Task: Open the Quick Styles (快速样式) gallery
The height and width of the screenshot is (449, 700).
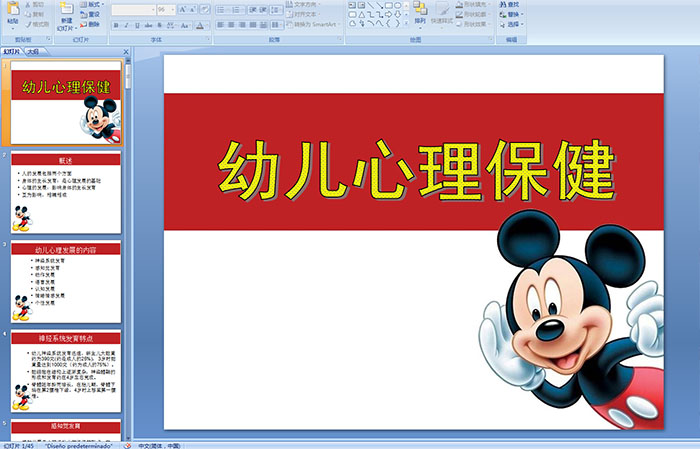Action: pos(442,14)
